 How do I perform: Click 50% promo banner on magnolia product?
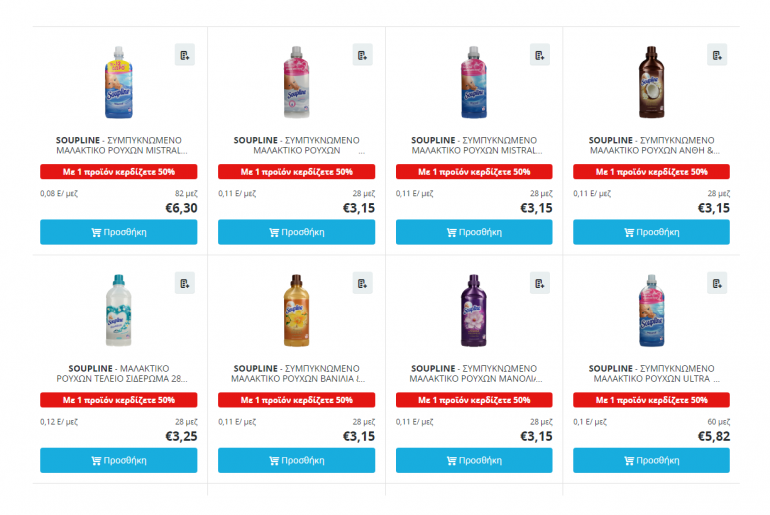[x=473, y=400]
